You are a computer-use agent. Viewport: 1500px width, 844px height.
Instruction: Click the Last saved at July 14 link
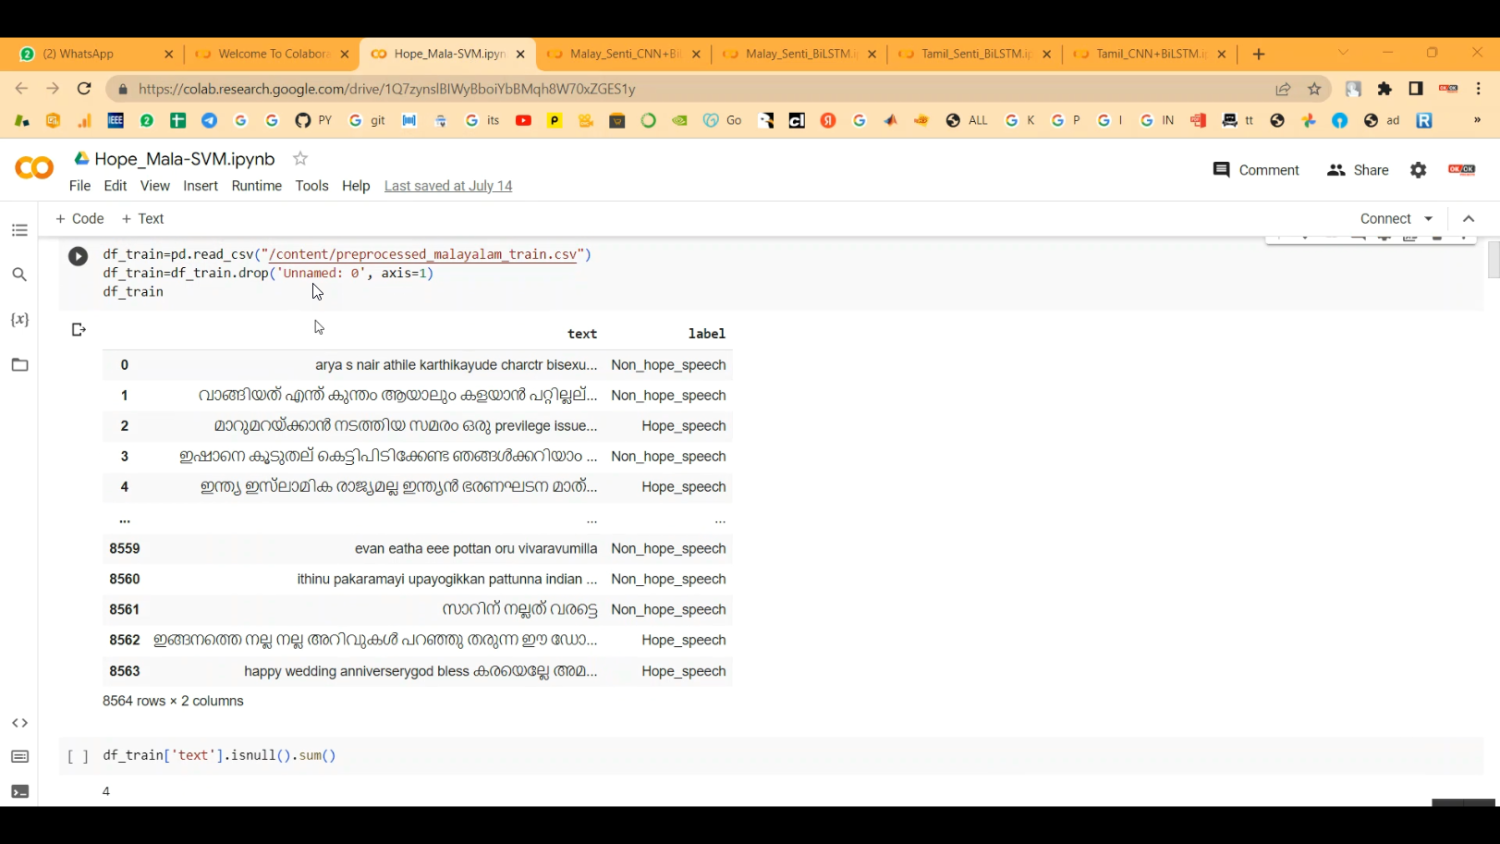click(447, 185)
